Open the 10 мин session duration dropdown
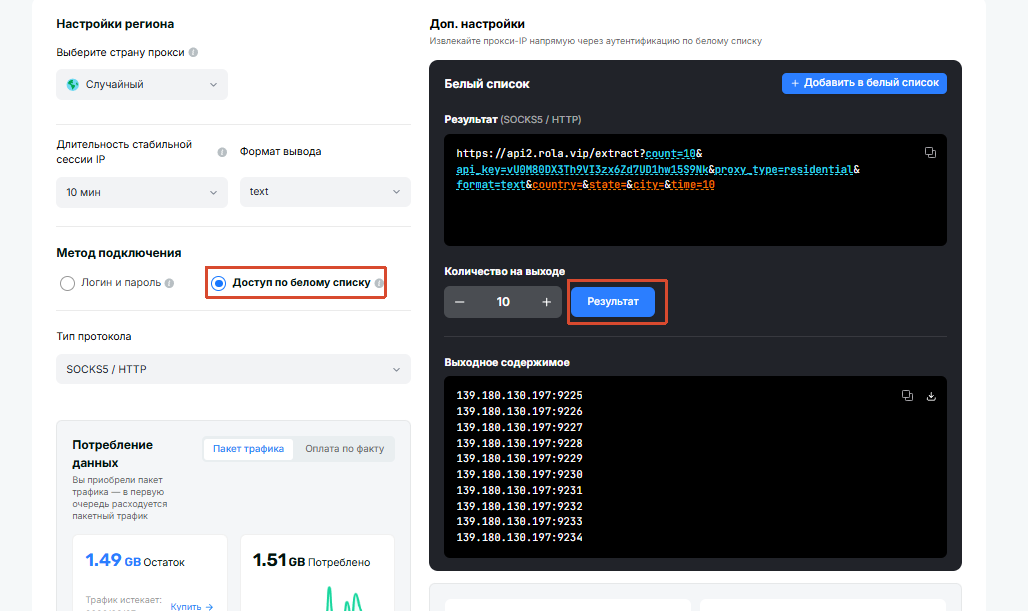The image size is (1028, 611). (142, 192)
